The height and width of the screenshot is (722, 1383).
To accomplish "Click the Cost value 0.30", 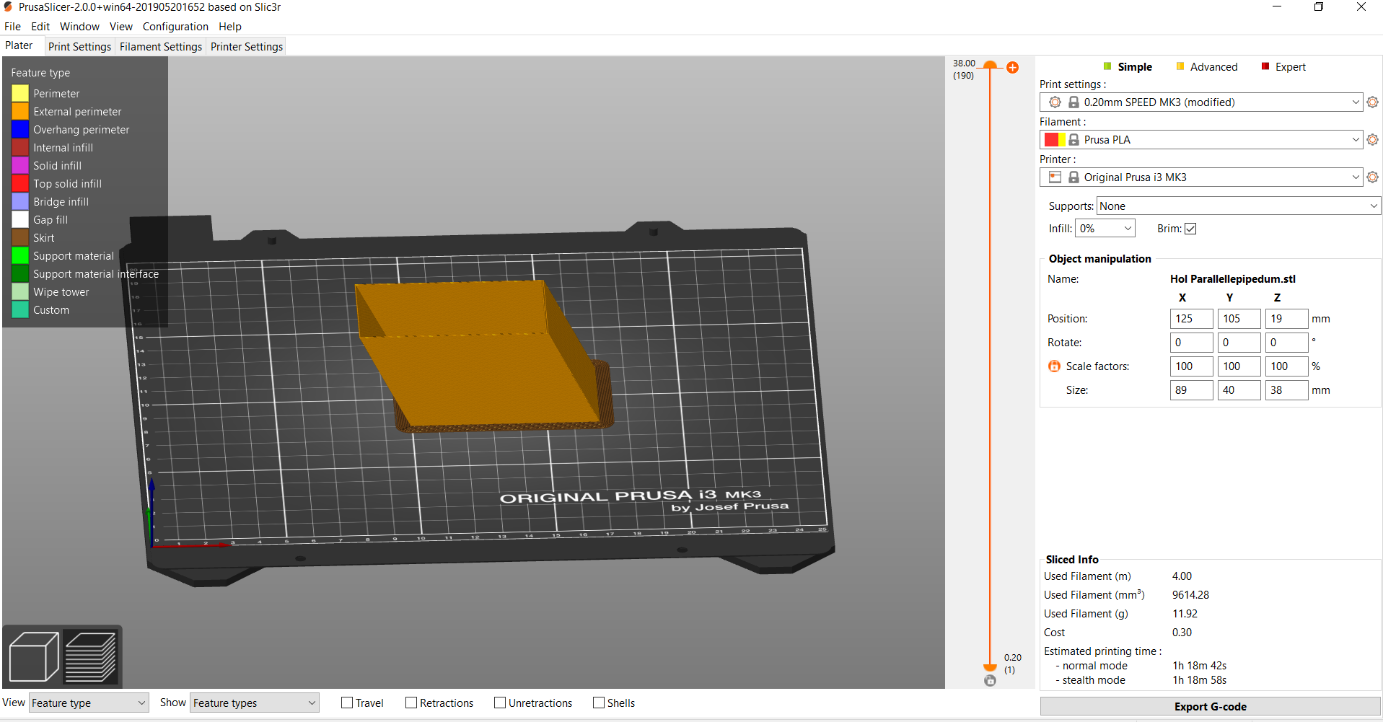I will 1182,632.
